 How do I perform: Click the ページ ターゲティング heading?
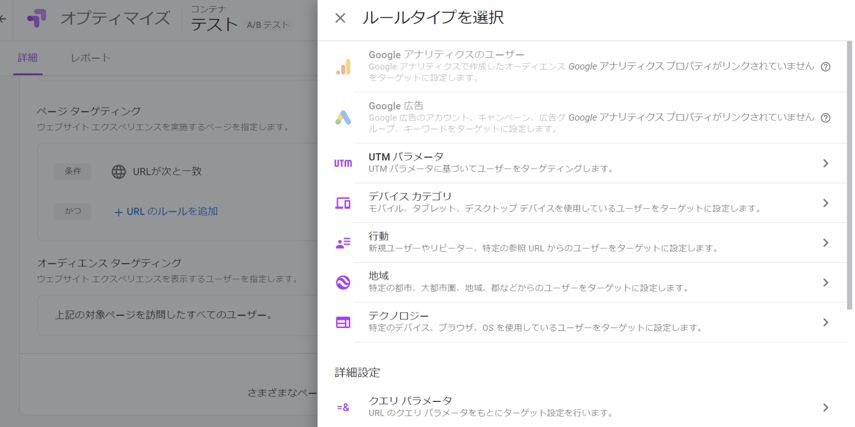(x=89, y=111)
